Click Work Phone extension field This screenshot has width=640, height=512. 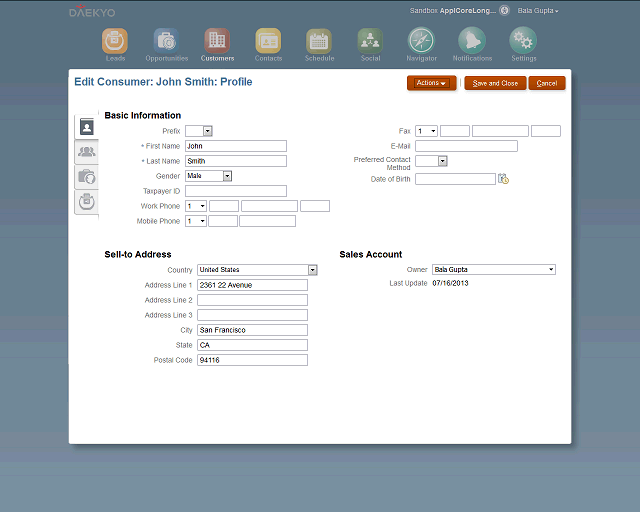point(315,206)
